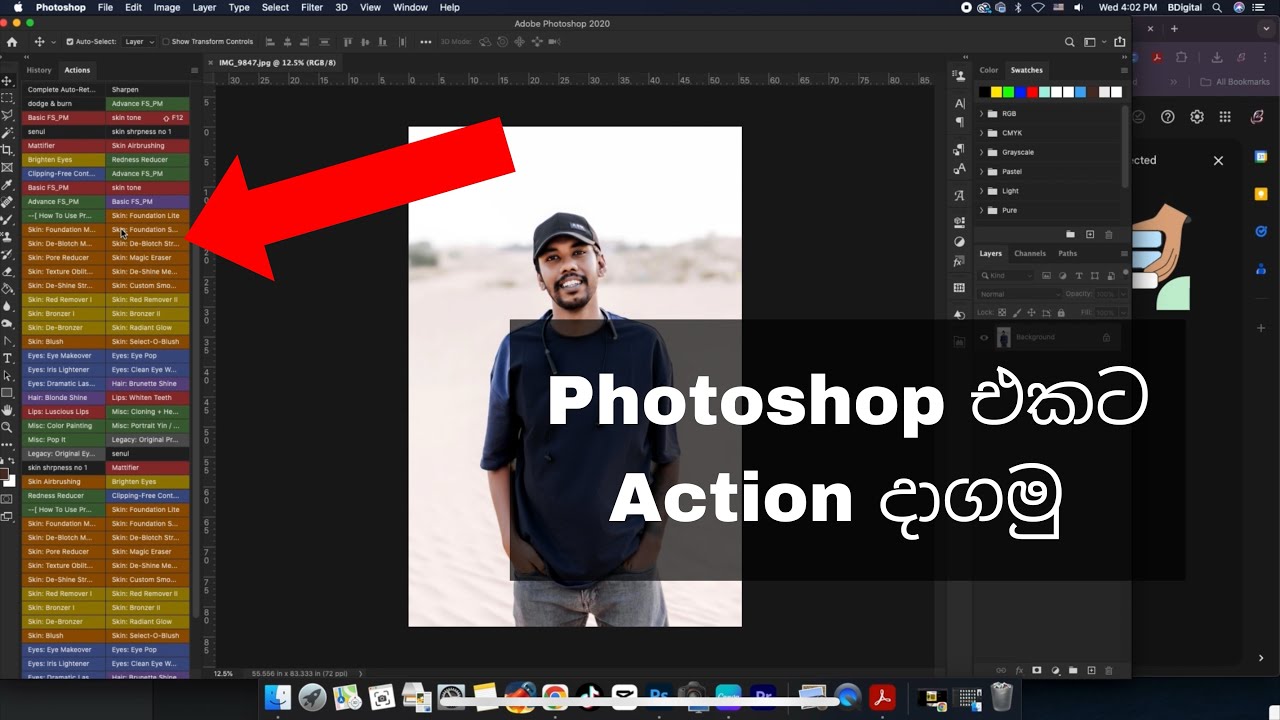
Task: Switch to the Channels tab
Action: coord(1030,254)
